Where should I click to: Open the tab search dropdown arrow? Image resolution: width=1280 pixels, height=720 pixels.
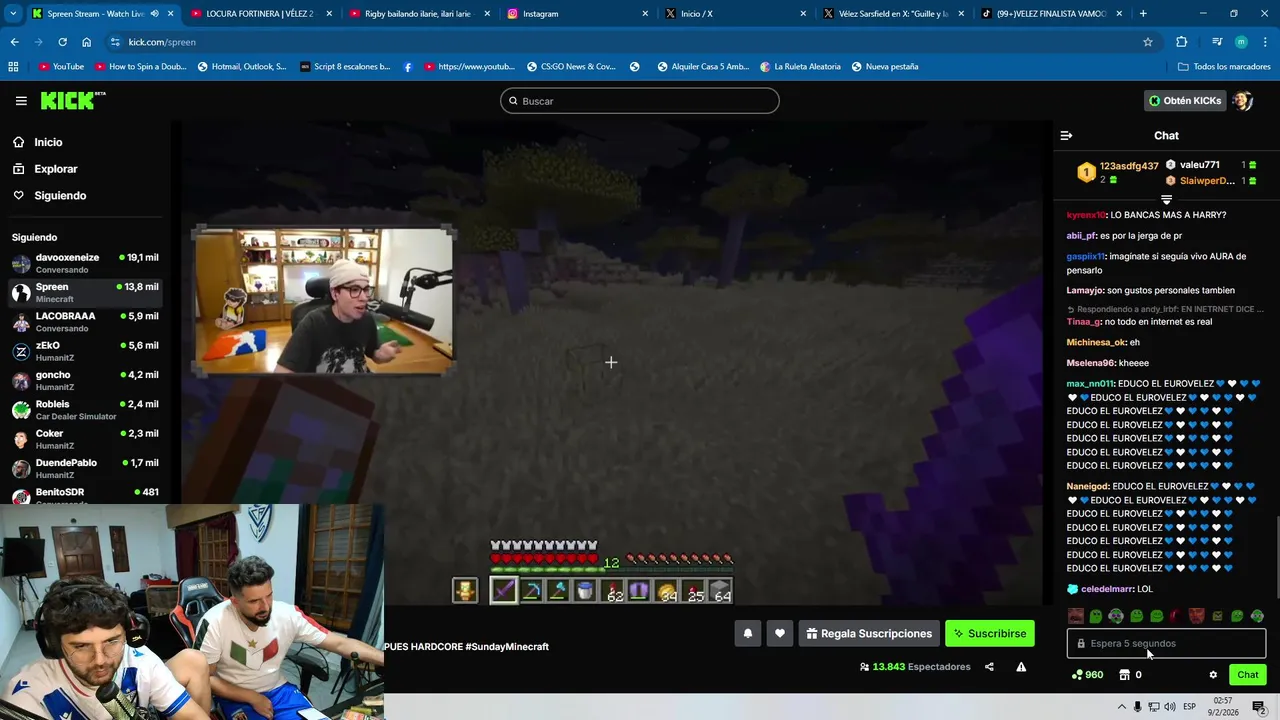(14, 14)
